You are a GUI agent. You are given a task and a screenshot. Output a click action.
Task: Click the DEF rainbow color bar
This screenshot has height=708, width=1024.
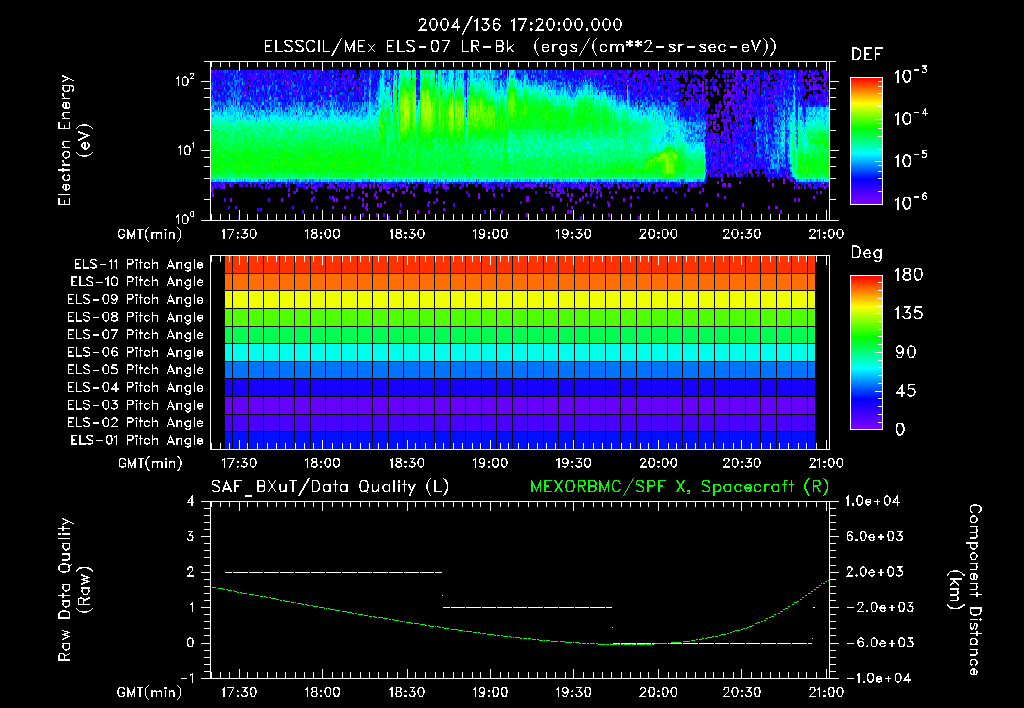click(x=866, y=141)
